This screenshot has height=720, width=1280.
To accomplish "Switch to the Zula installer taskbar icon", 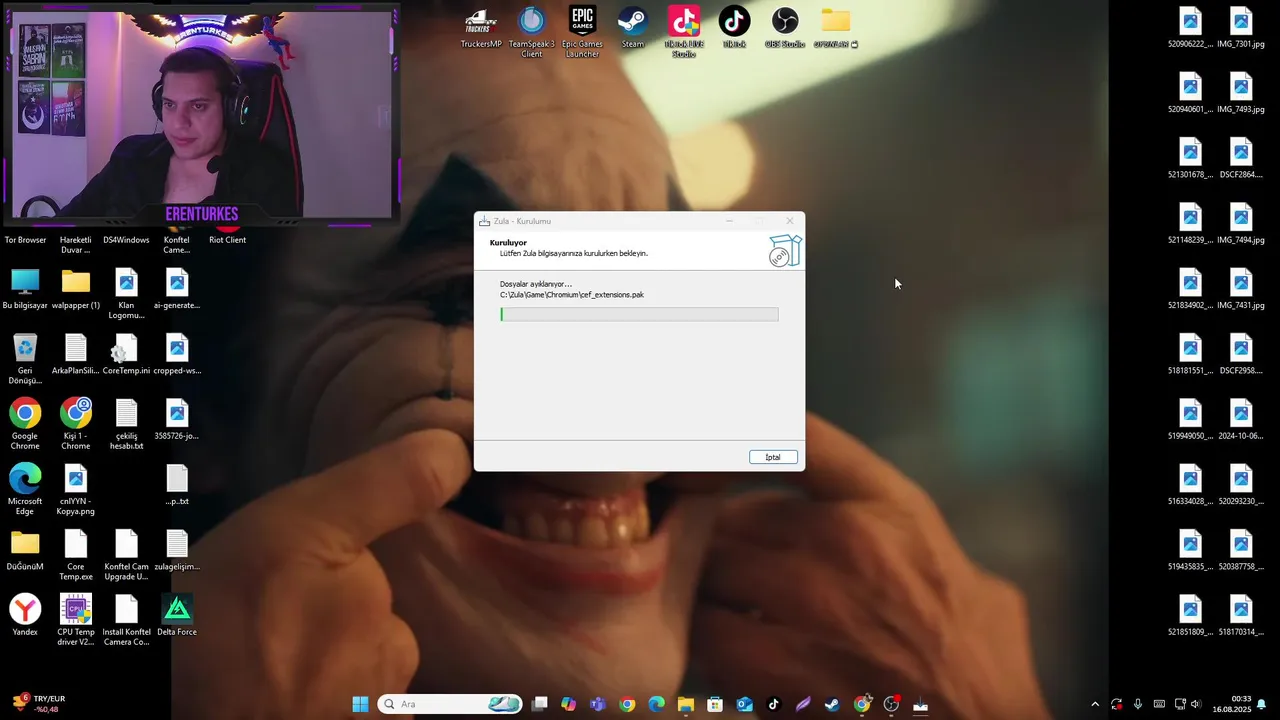I will point(920,704).
